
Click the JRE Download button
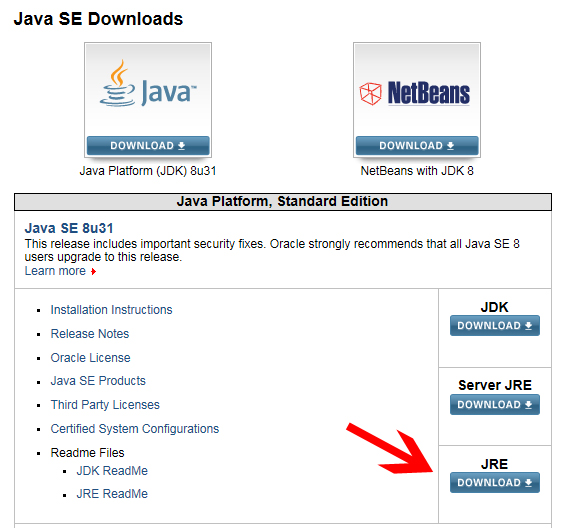tap(495, 482)
